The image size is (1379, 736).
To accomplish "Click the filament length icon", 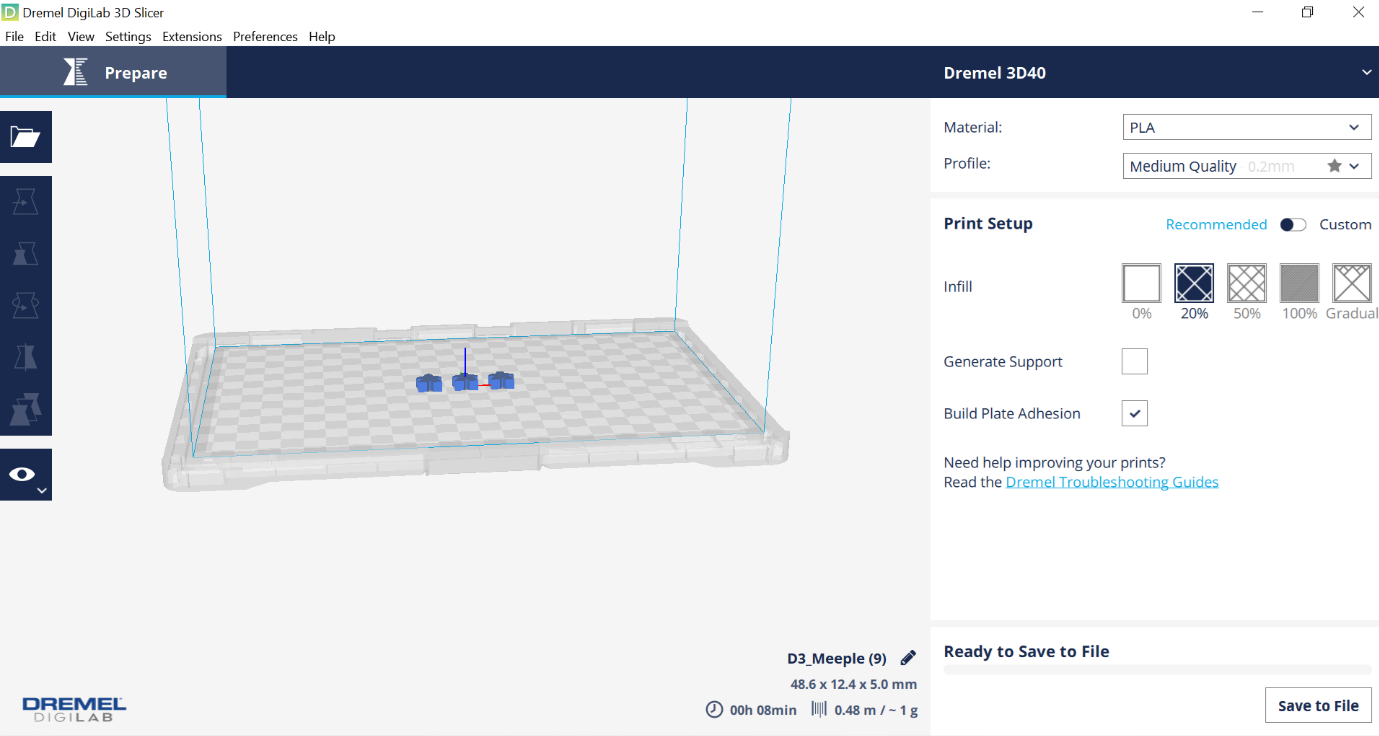I will (x=819, y=710).
